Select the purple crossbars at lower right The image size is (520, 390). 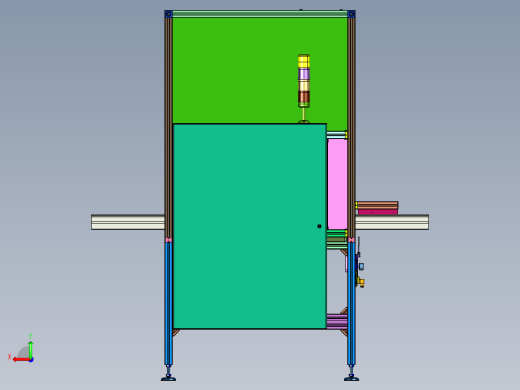337,322
